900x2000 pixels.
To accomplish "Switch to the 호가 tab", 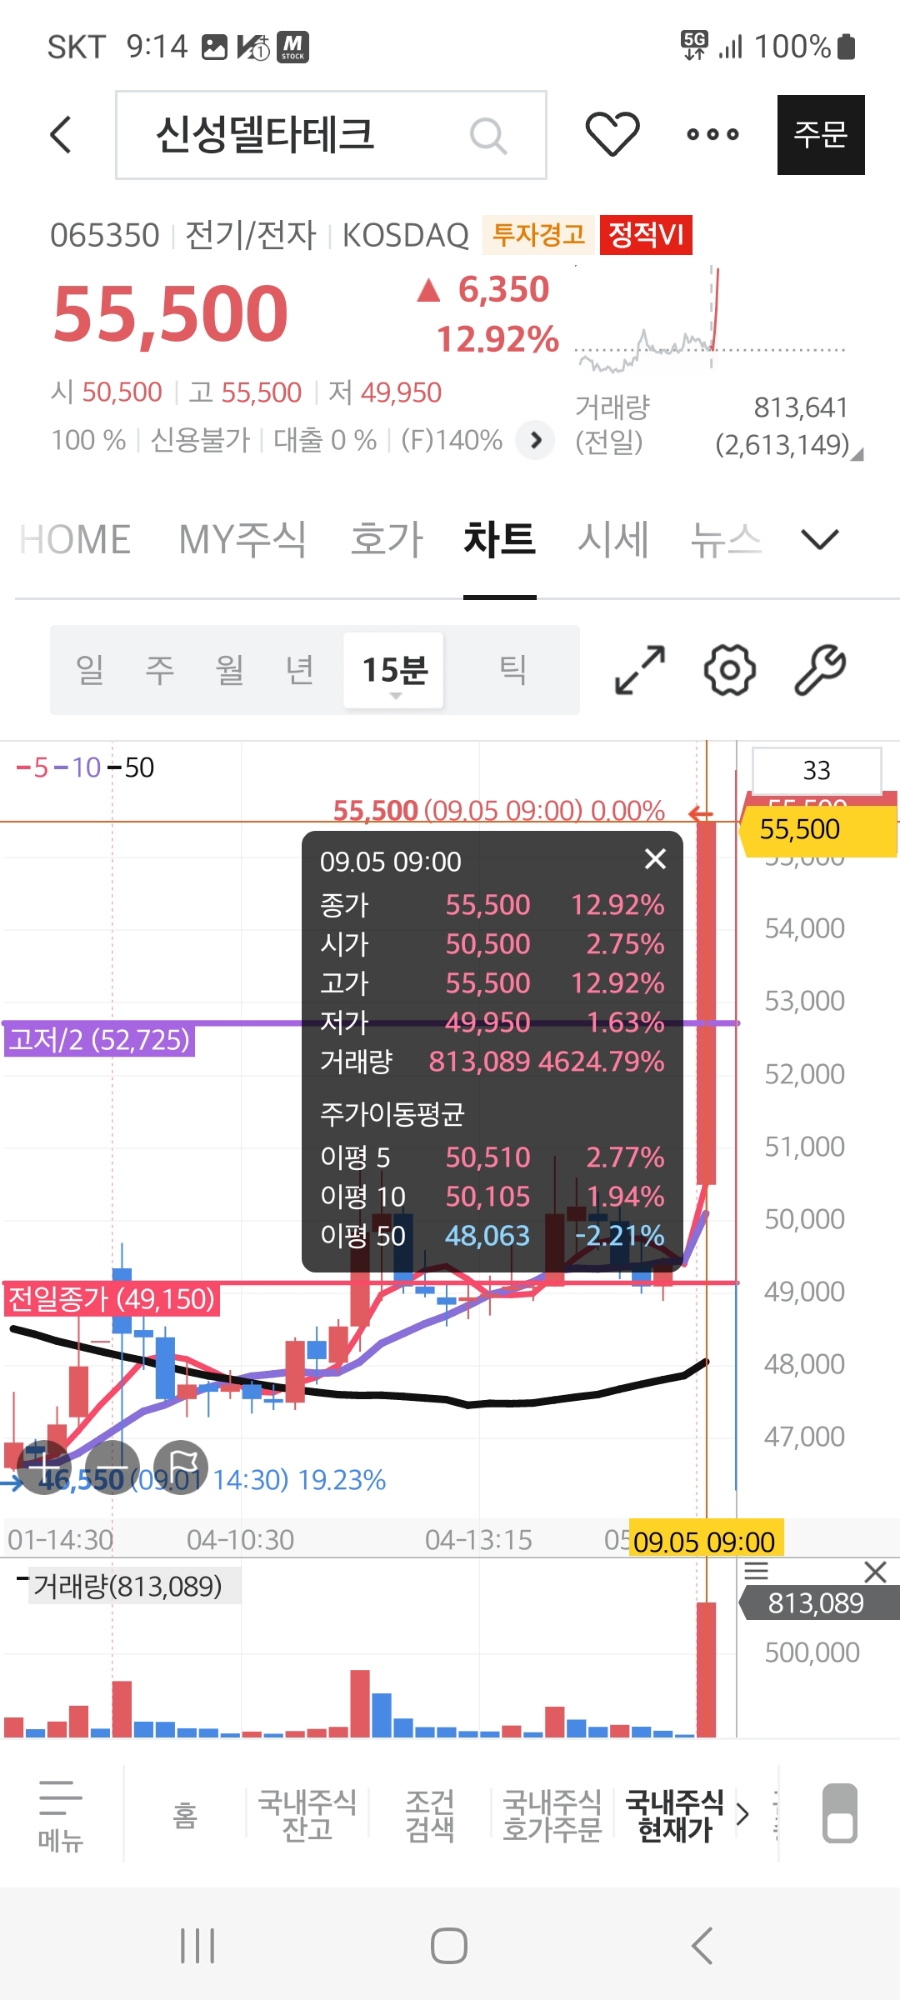I will [387, 540].
